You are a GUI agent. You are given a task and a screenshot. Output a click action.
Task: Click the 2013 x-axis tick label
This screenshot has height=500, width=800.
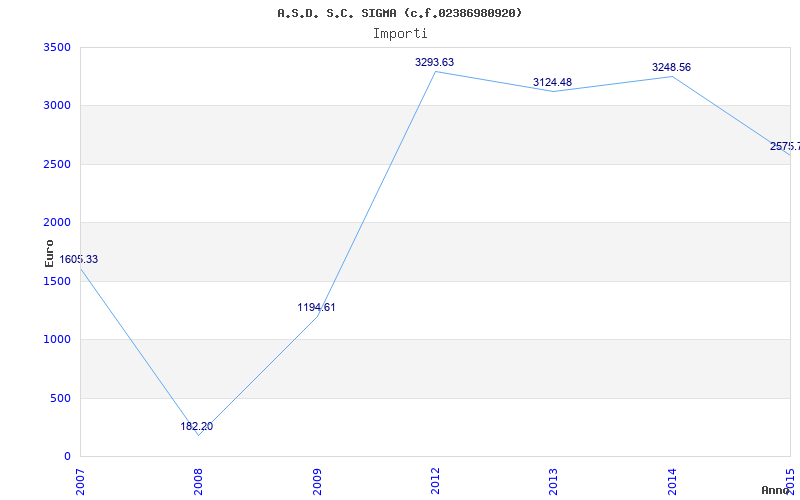point(554,479)
